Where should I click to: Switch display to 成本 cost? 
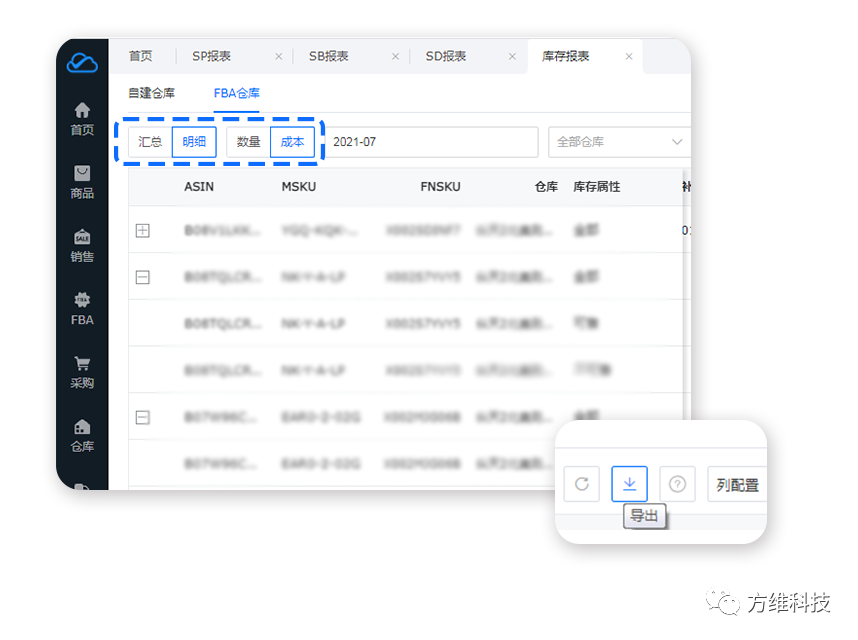click(x=292, y=142)
